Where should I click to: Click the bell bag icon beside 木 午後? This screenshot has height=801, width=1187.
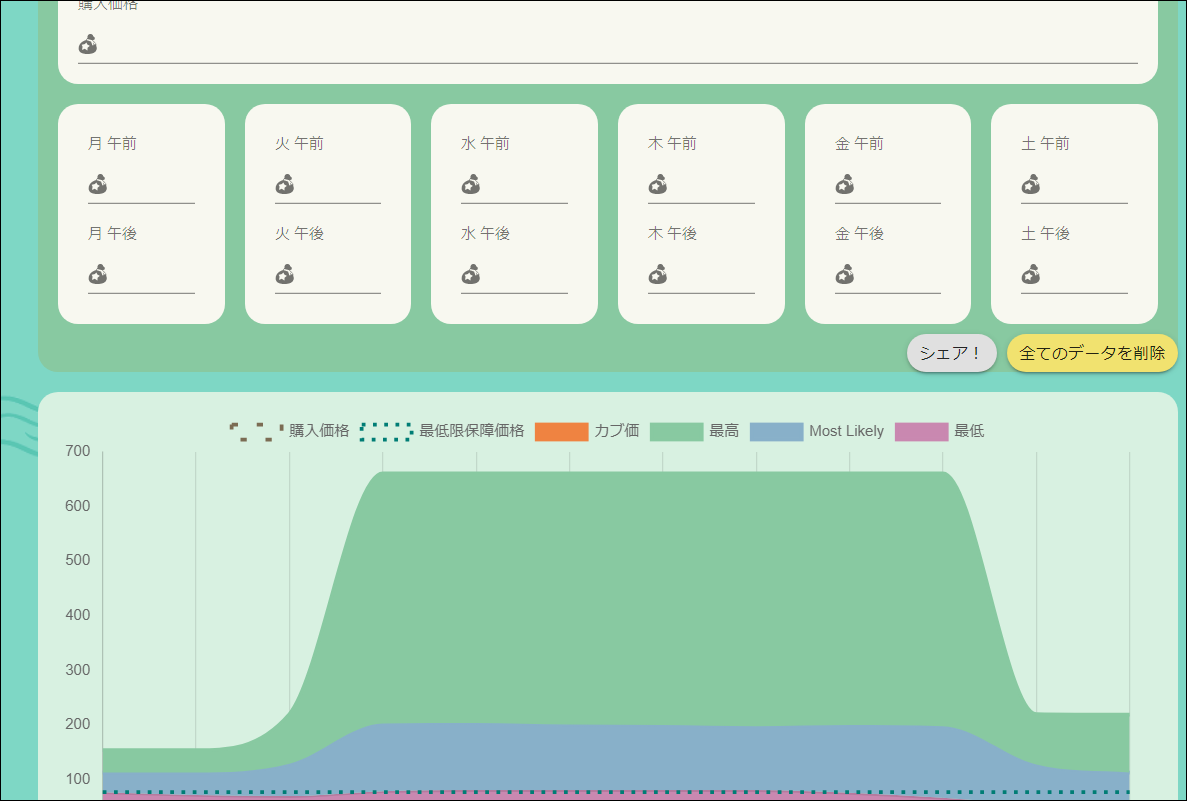pos(657,275)
